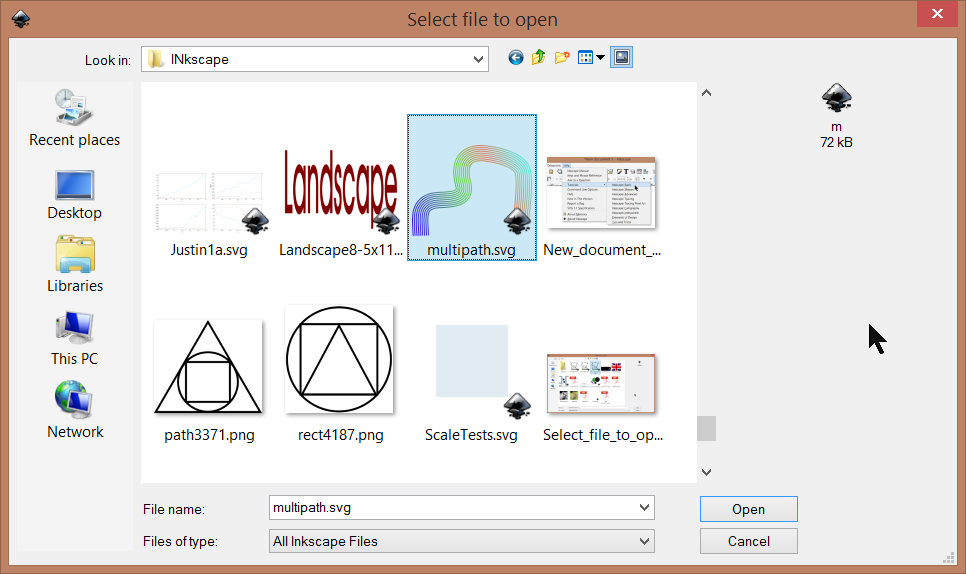Screen dimensions: 966x574
Task: Go up one folder level
Action: (x=539, y=58)
